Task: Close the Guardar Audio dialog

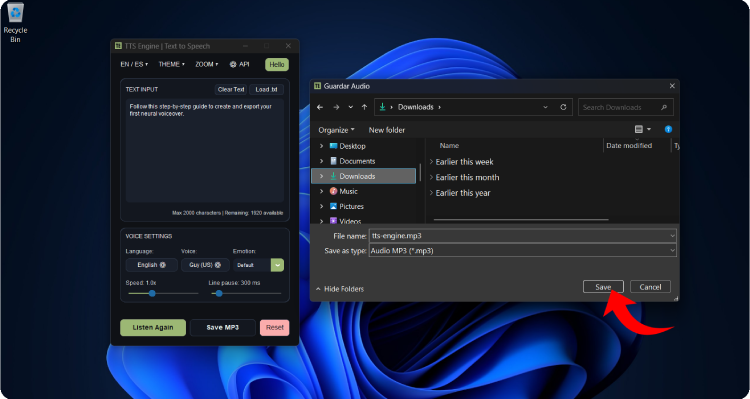Action: tap(672, 86)
